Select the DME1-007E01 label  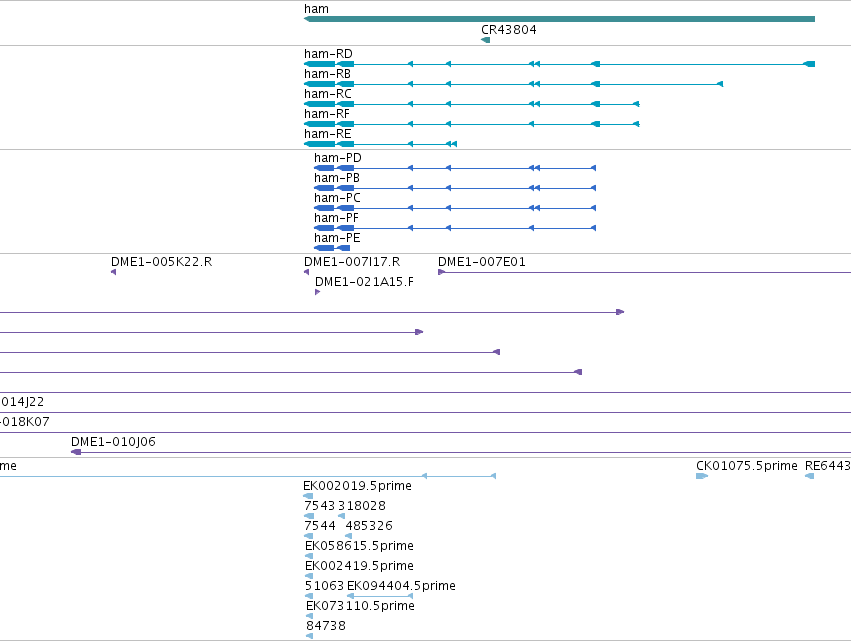pos(481,262)
